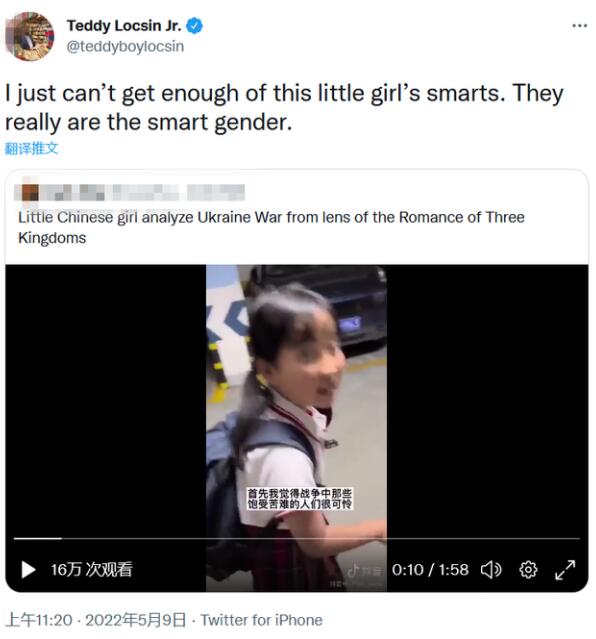Click the Chinese subtitle caption in video
The width and height of the screenshot is (596, 639).
tap(300, 498)
